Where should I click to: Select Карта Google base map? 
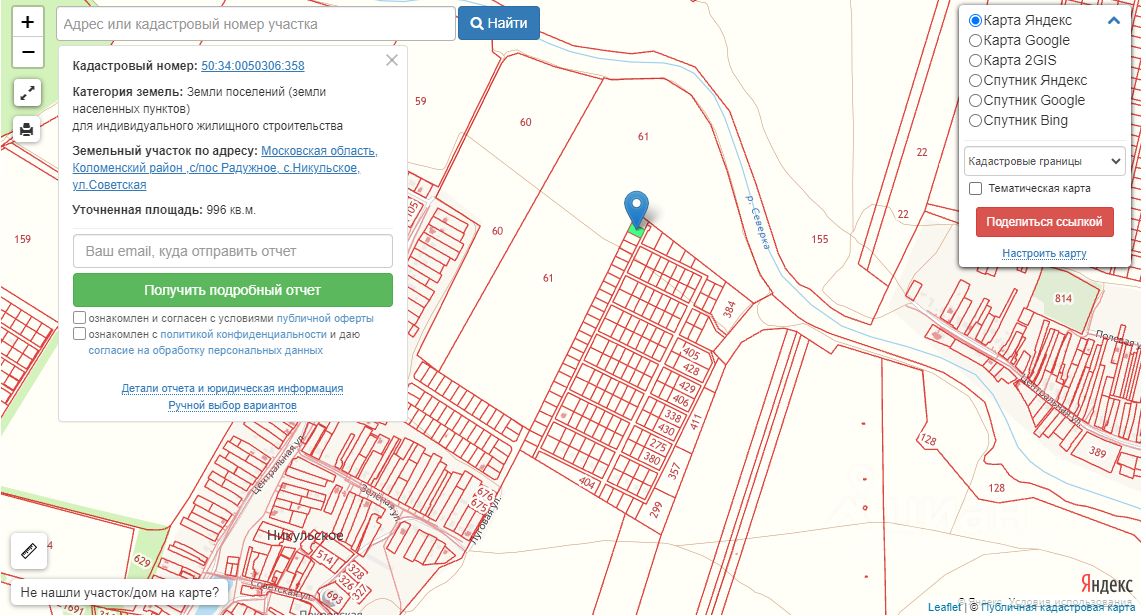975,41
